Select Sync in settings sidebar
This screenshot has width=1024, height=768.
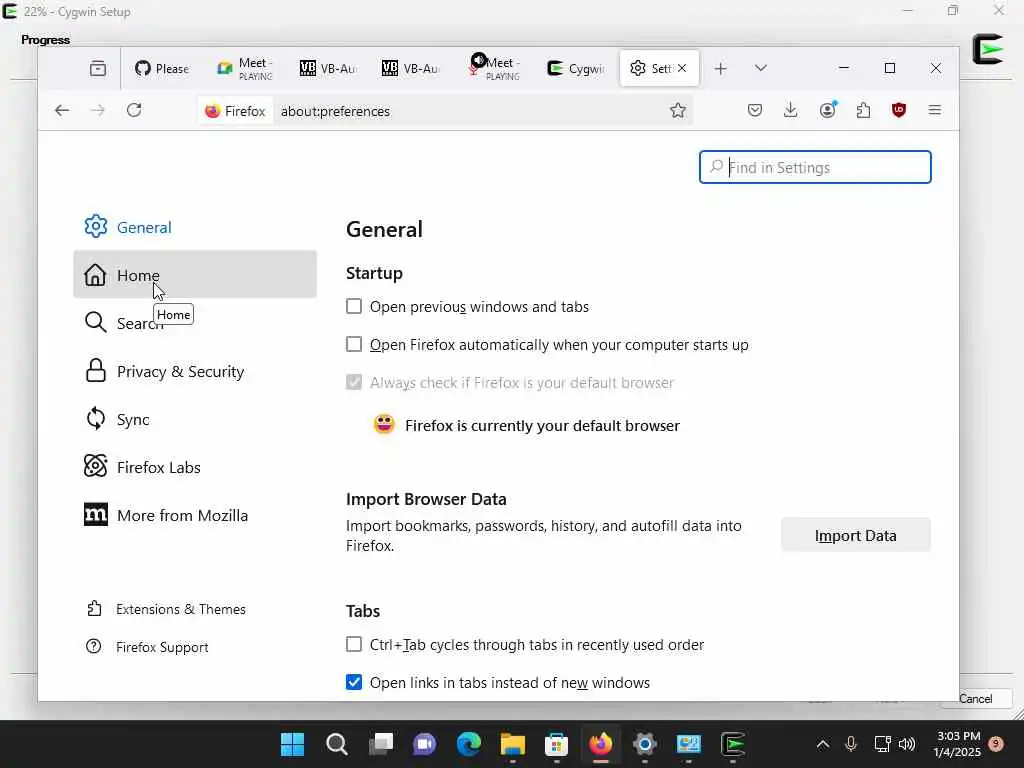point(195,419)
